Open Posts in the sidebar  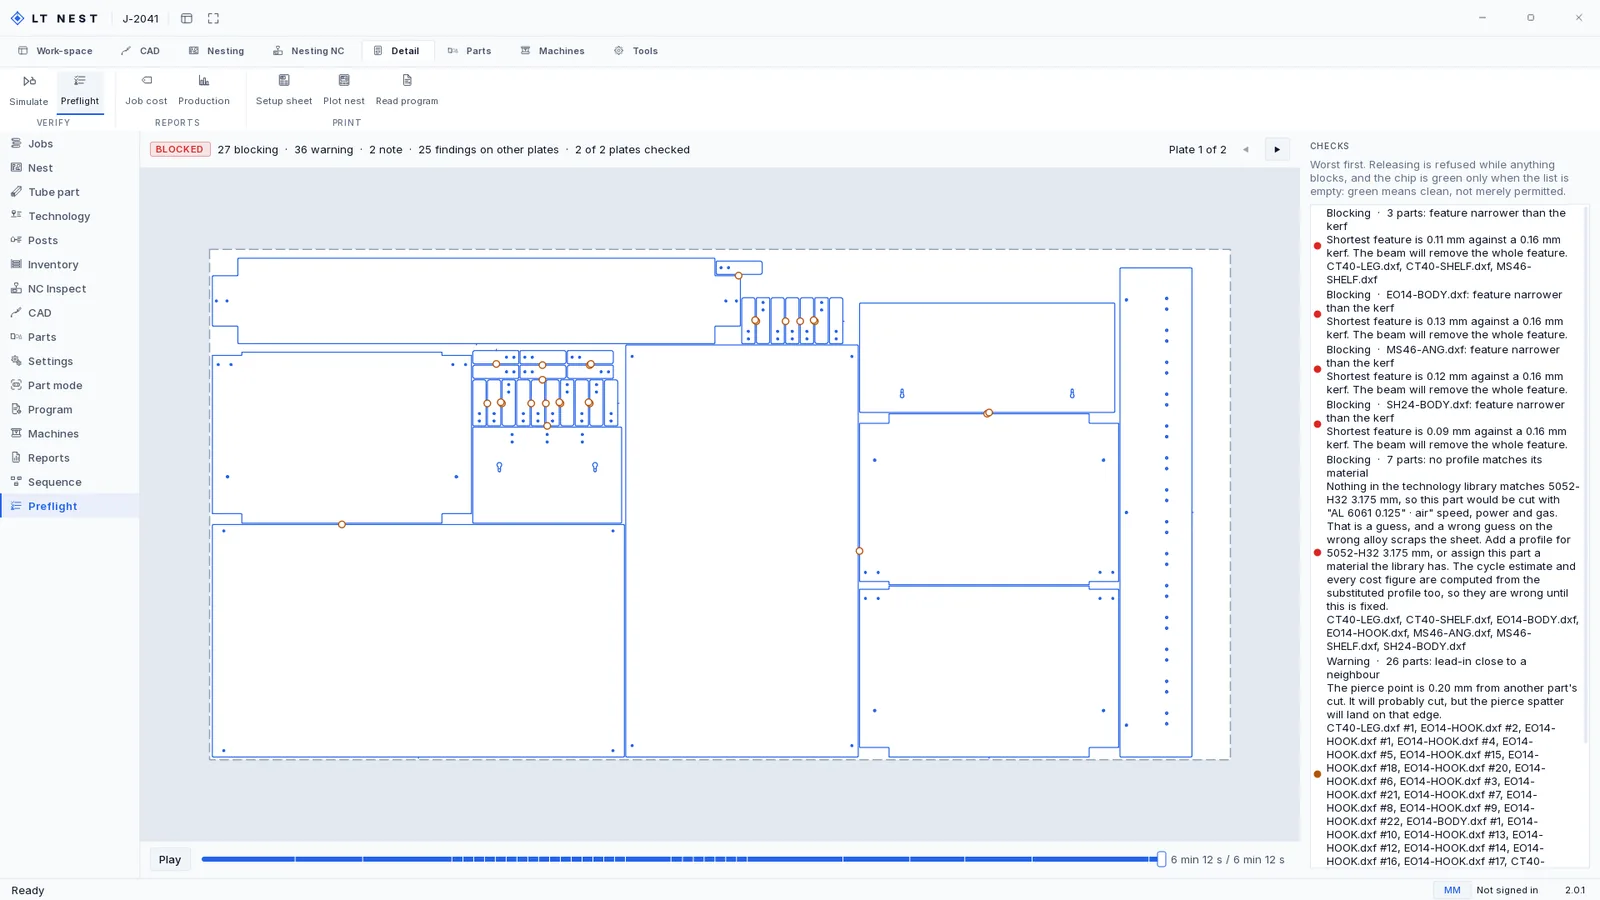click(x=70, y=240)
